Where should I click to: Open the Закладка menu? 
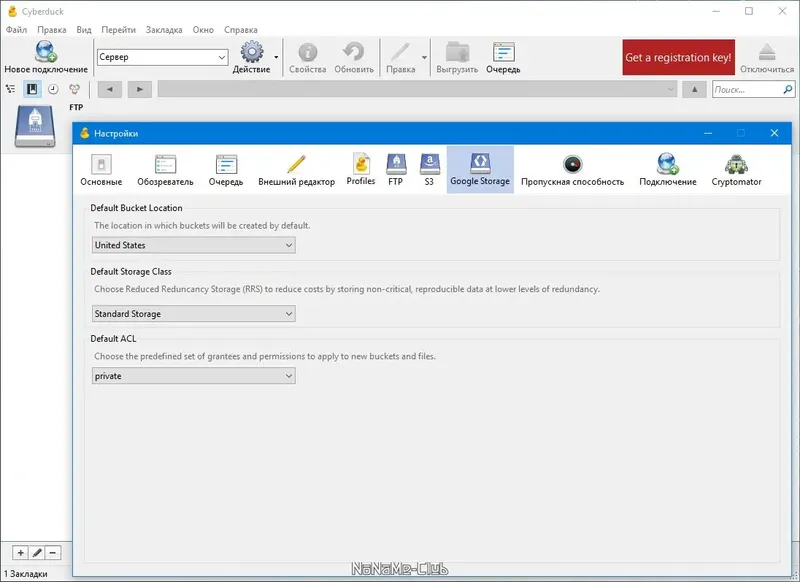[164, 30]
